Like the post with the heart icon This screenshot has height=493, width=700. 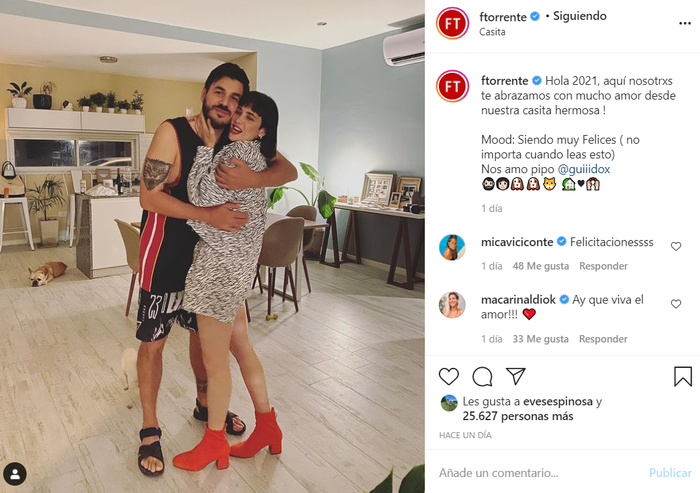[449, 376]
